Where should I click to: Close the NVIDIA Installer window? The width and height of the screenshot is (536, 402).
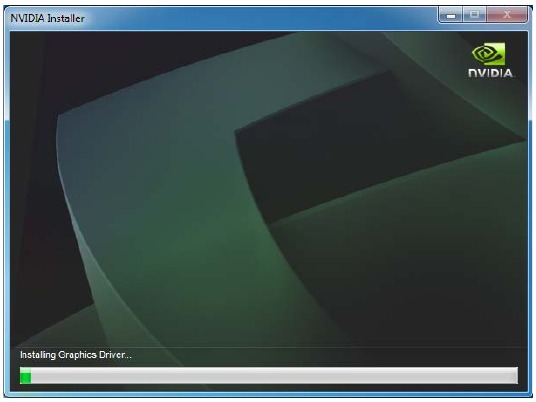click(x=507, y=15)
